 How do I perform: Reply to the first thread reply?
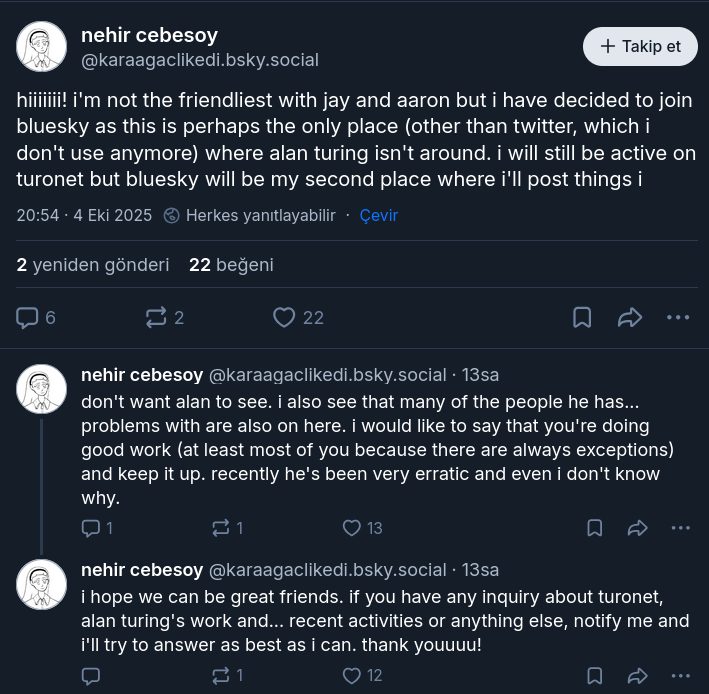pos(91,528)
